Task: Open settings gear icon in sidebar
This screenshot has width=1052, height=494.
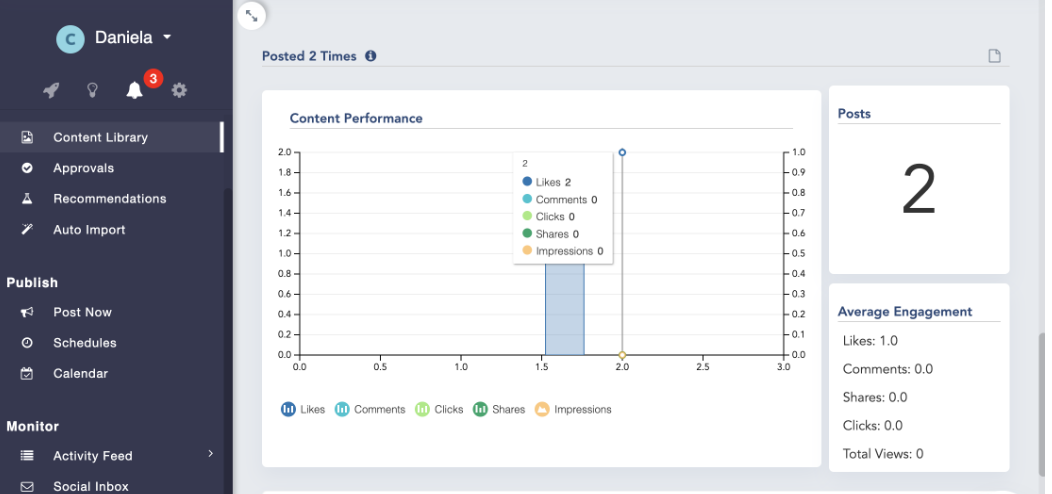Action: [179, 90]
